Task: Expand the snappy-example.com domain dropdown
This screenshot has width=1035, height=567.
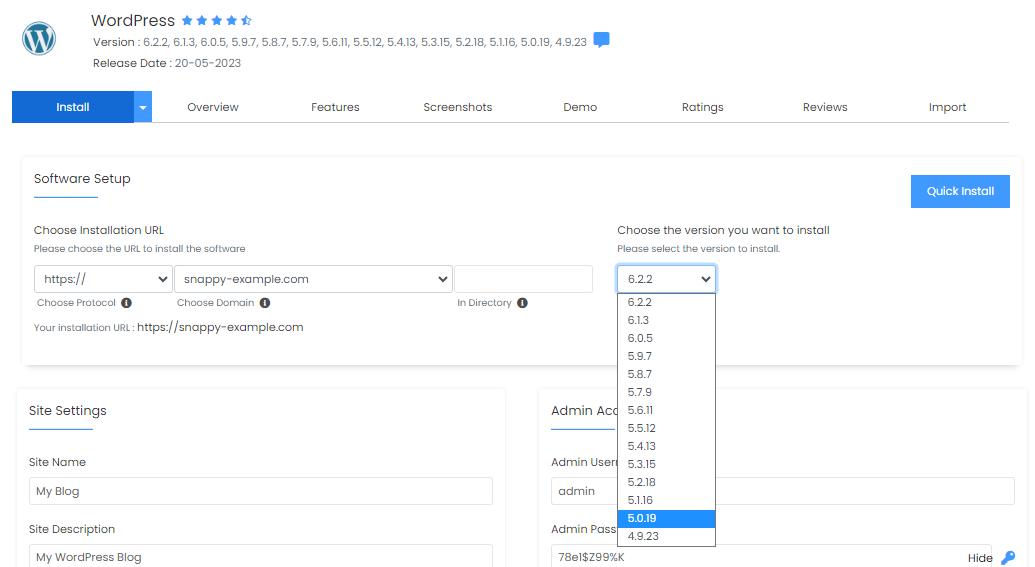Action: [313, 279]
